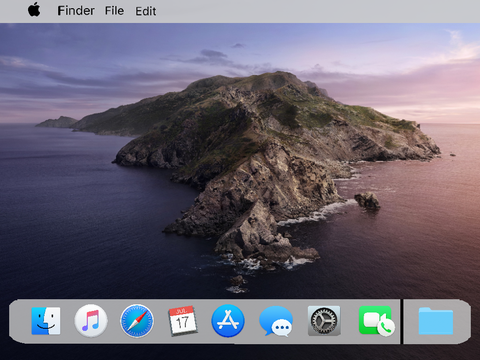480x360 pixels.
Task: Launch the Safari compass icon
Action: (x=137, y=321)
